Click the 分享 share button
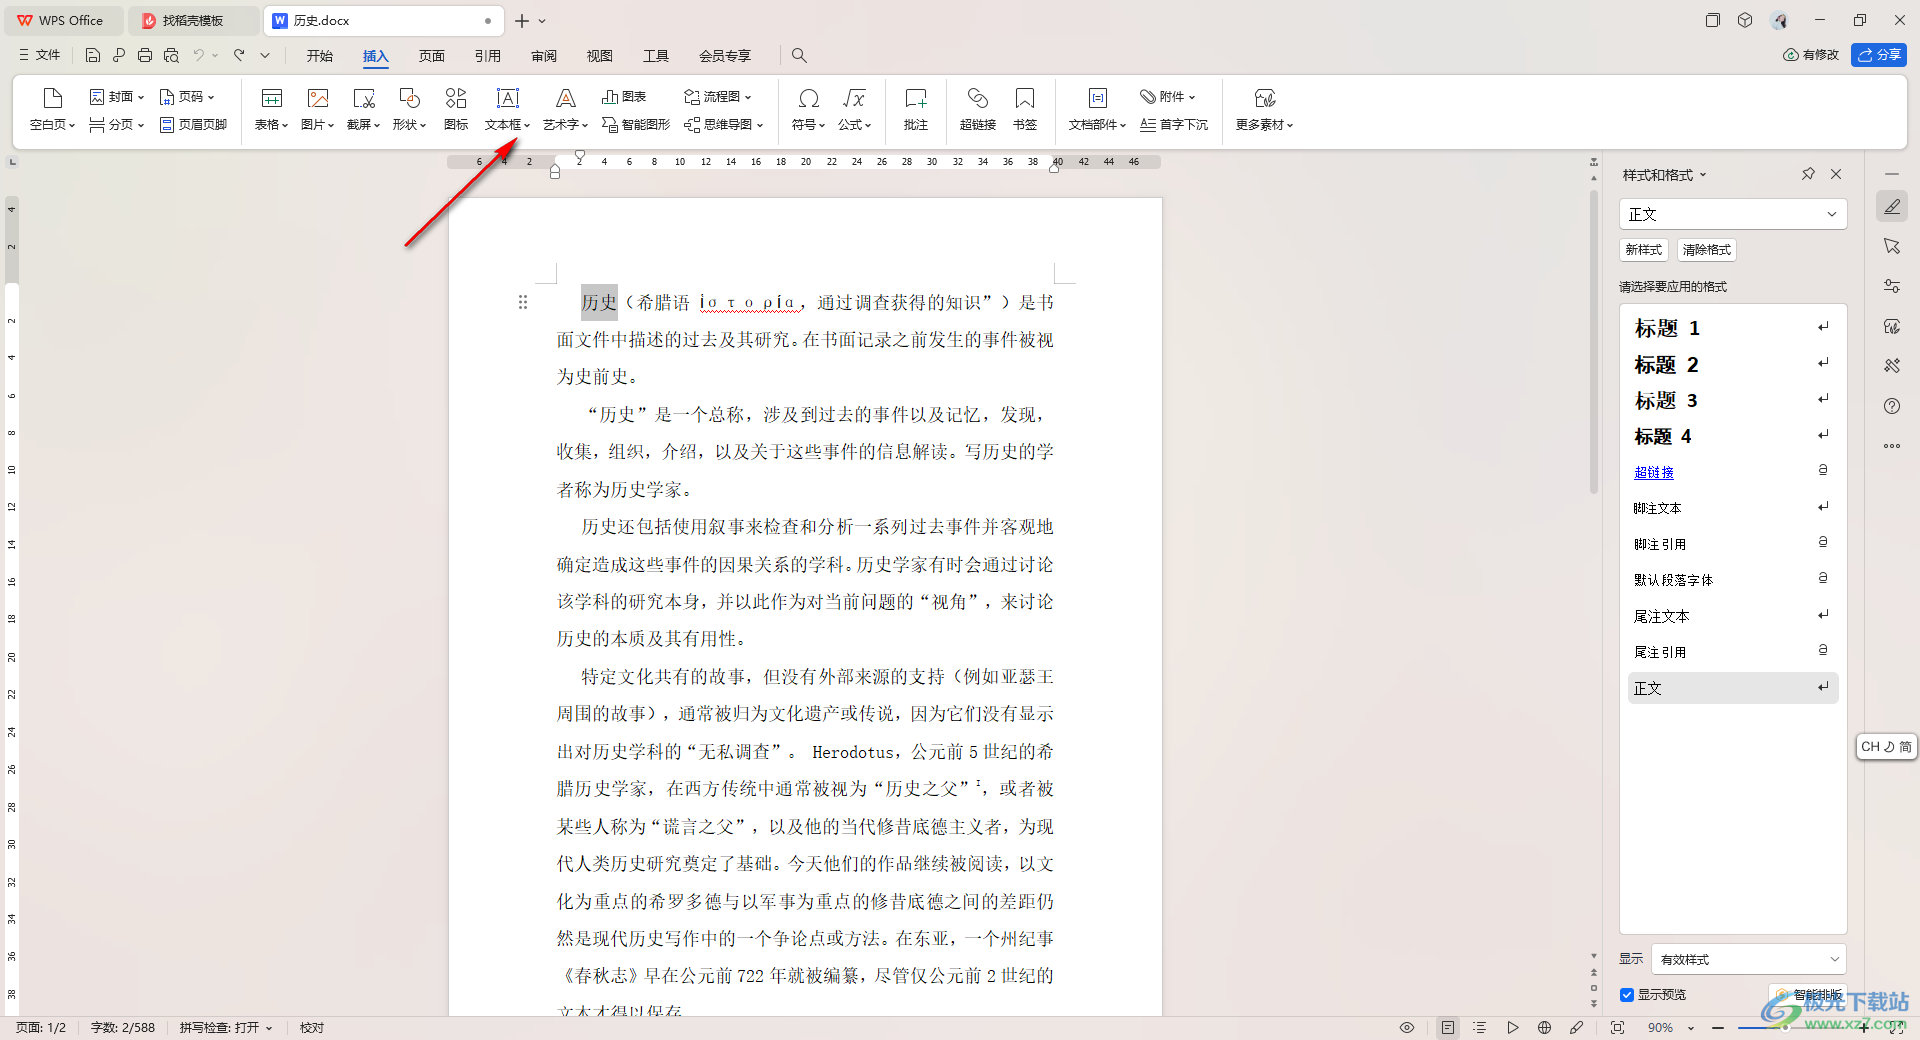This screenshot has height=1040, width=1920. [x=1879, y=55]
